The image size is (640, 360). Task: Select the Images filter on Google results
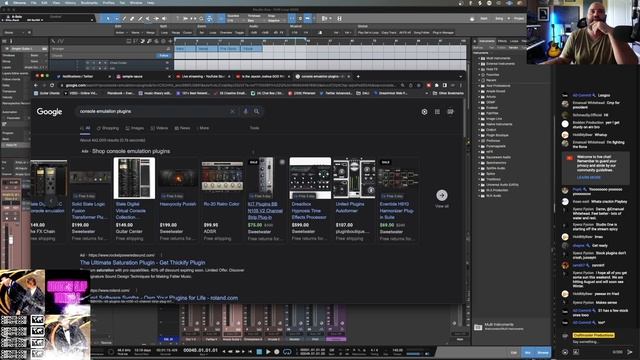coord(135,128)
